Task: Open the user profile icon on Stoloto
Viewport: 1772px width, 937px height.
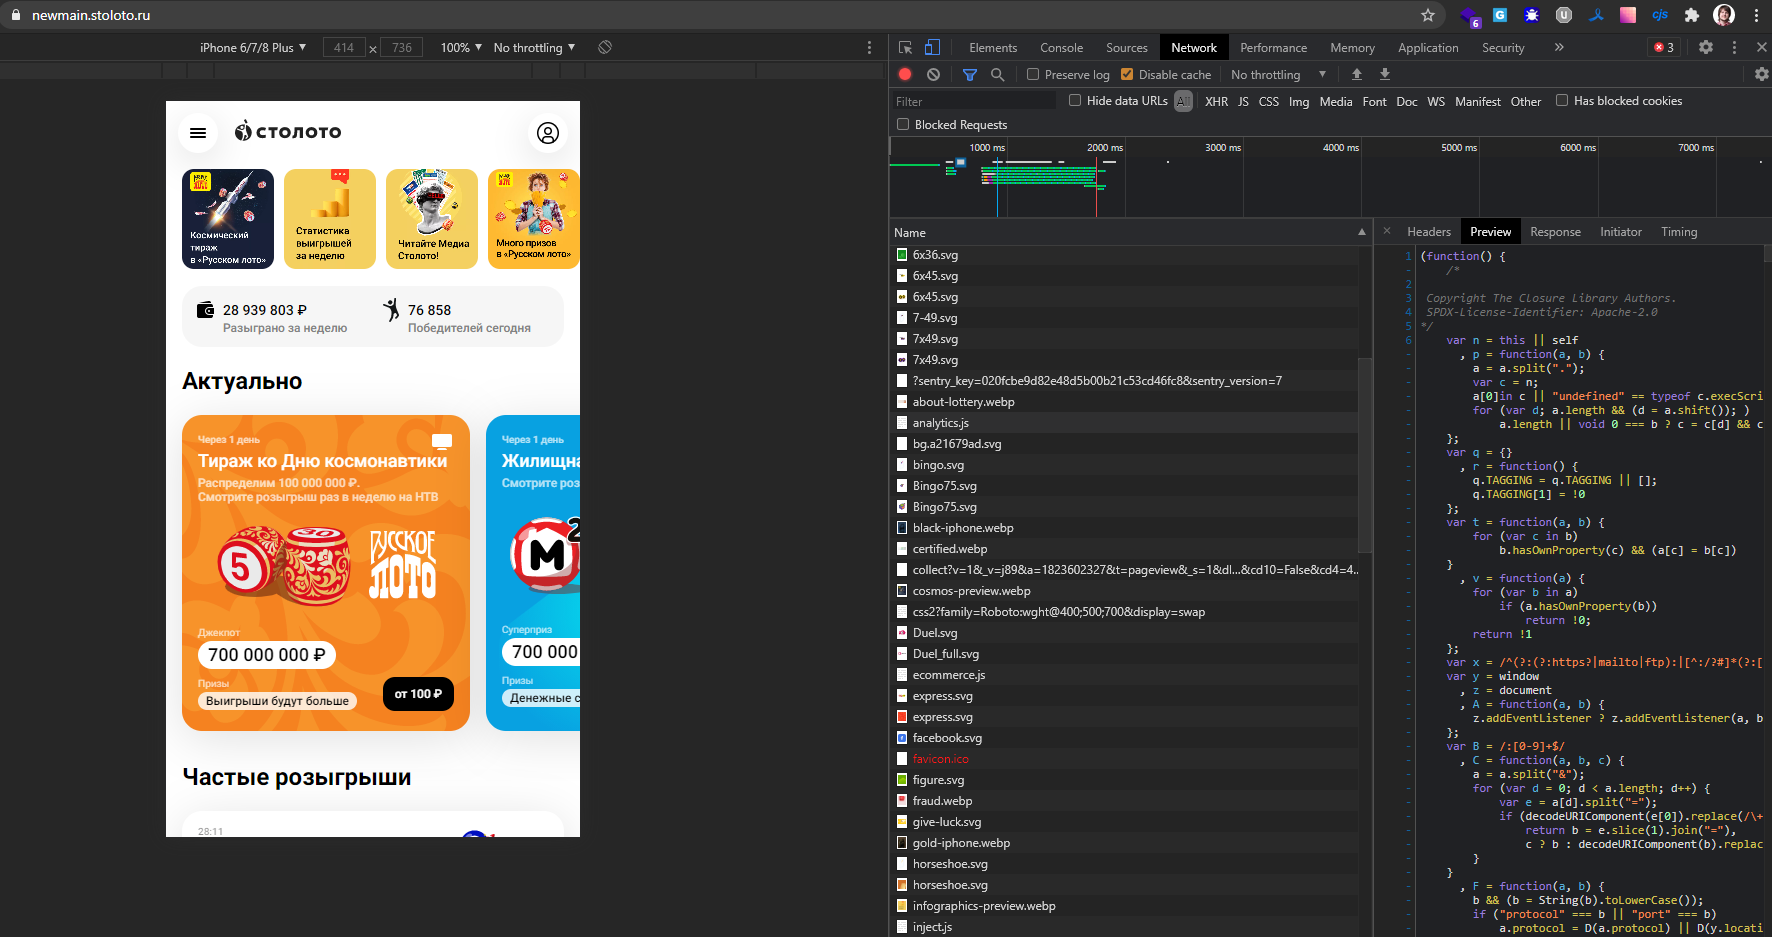Action: pos(548,133)
